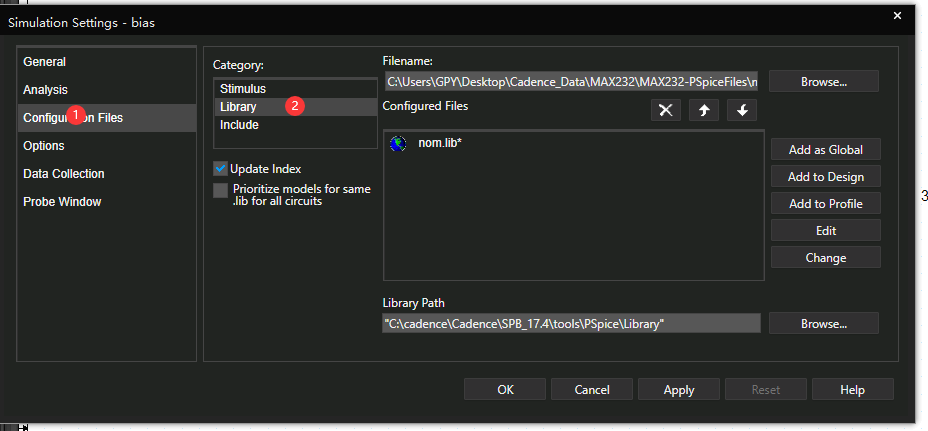The image size is (928, 431).
Task: Click the Library Path text field
Action: (571, 324)
